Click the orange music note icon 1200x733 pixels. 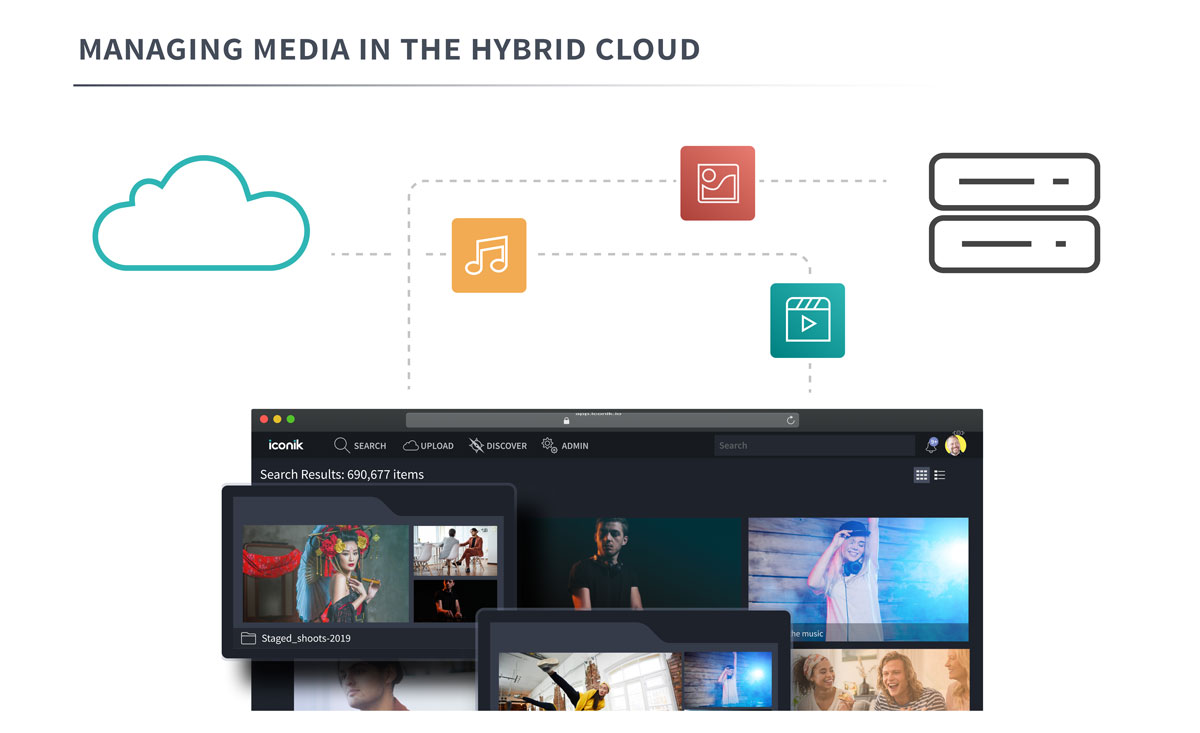tap(489, 255)
